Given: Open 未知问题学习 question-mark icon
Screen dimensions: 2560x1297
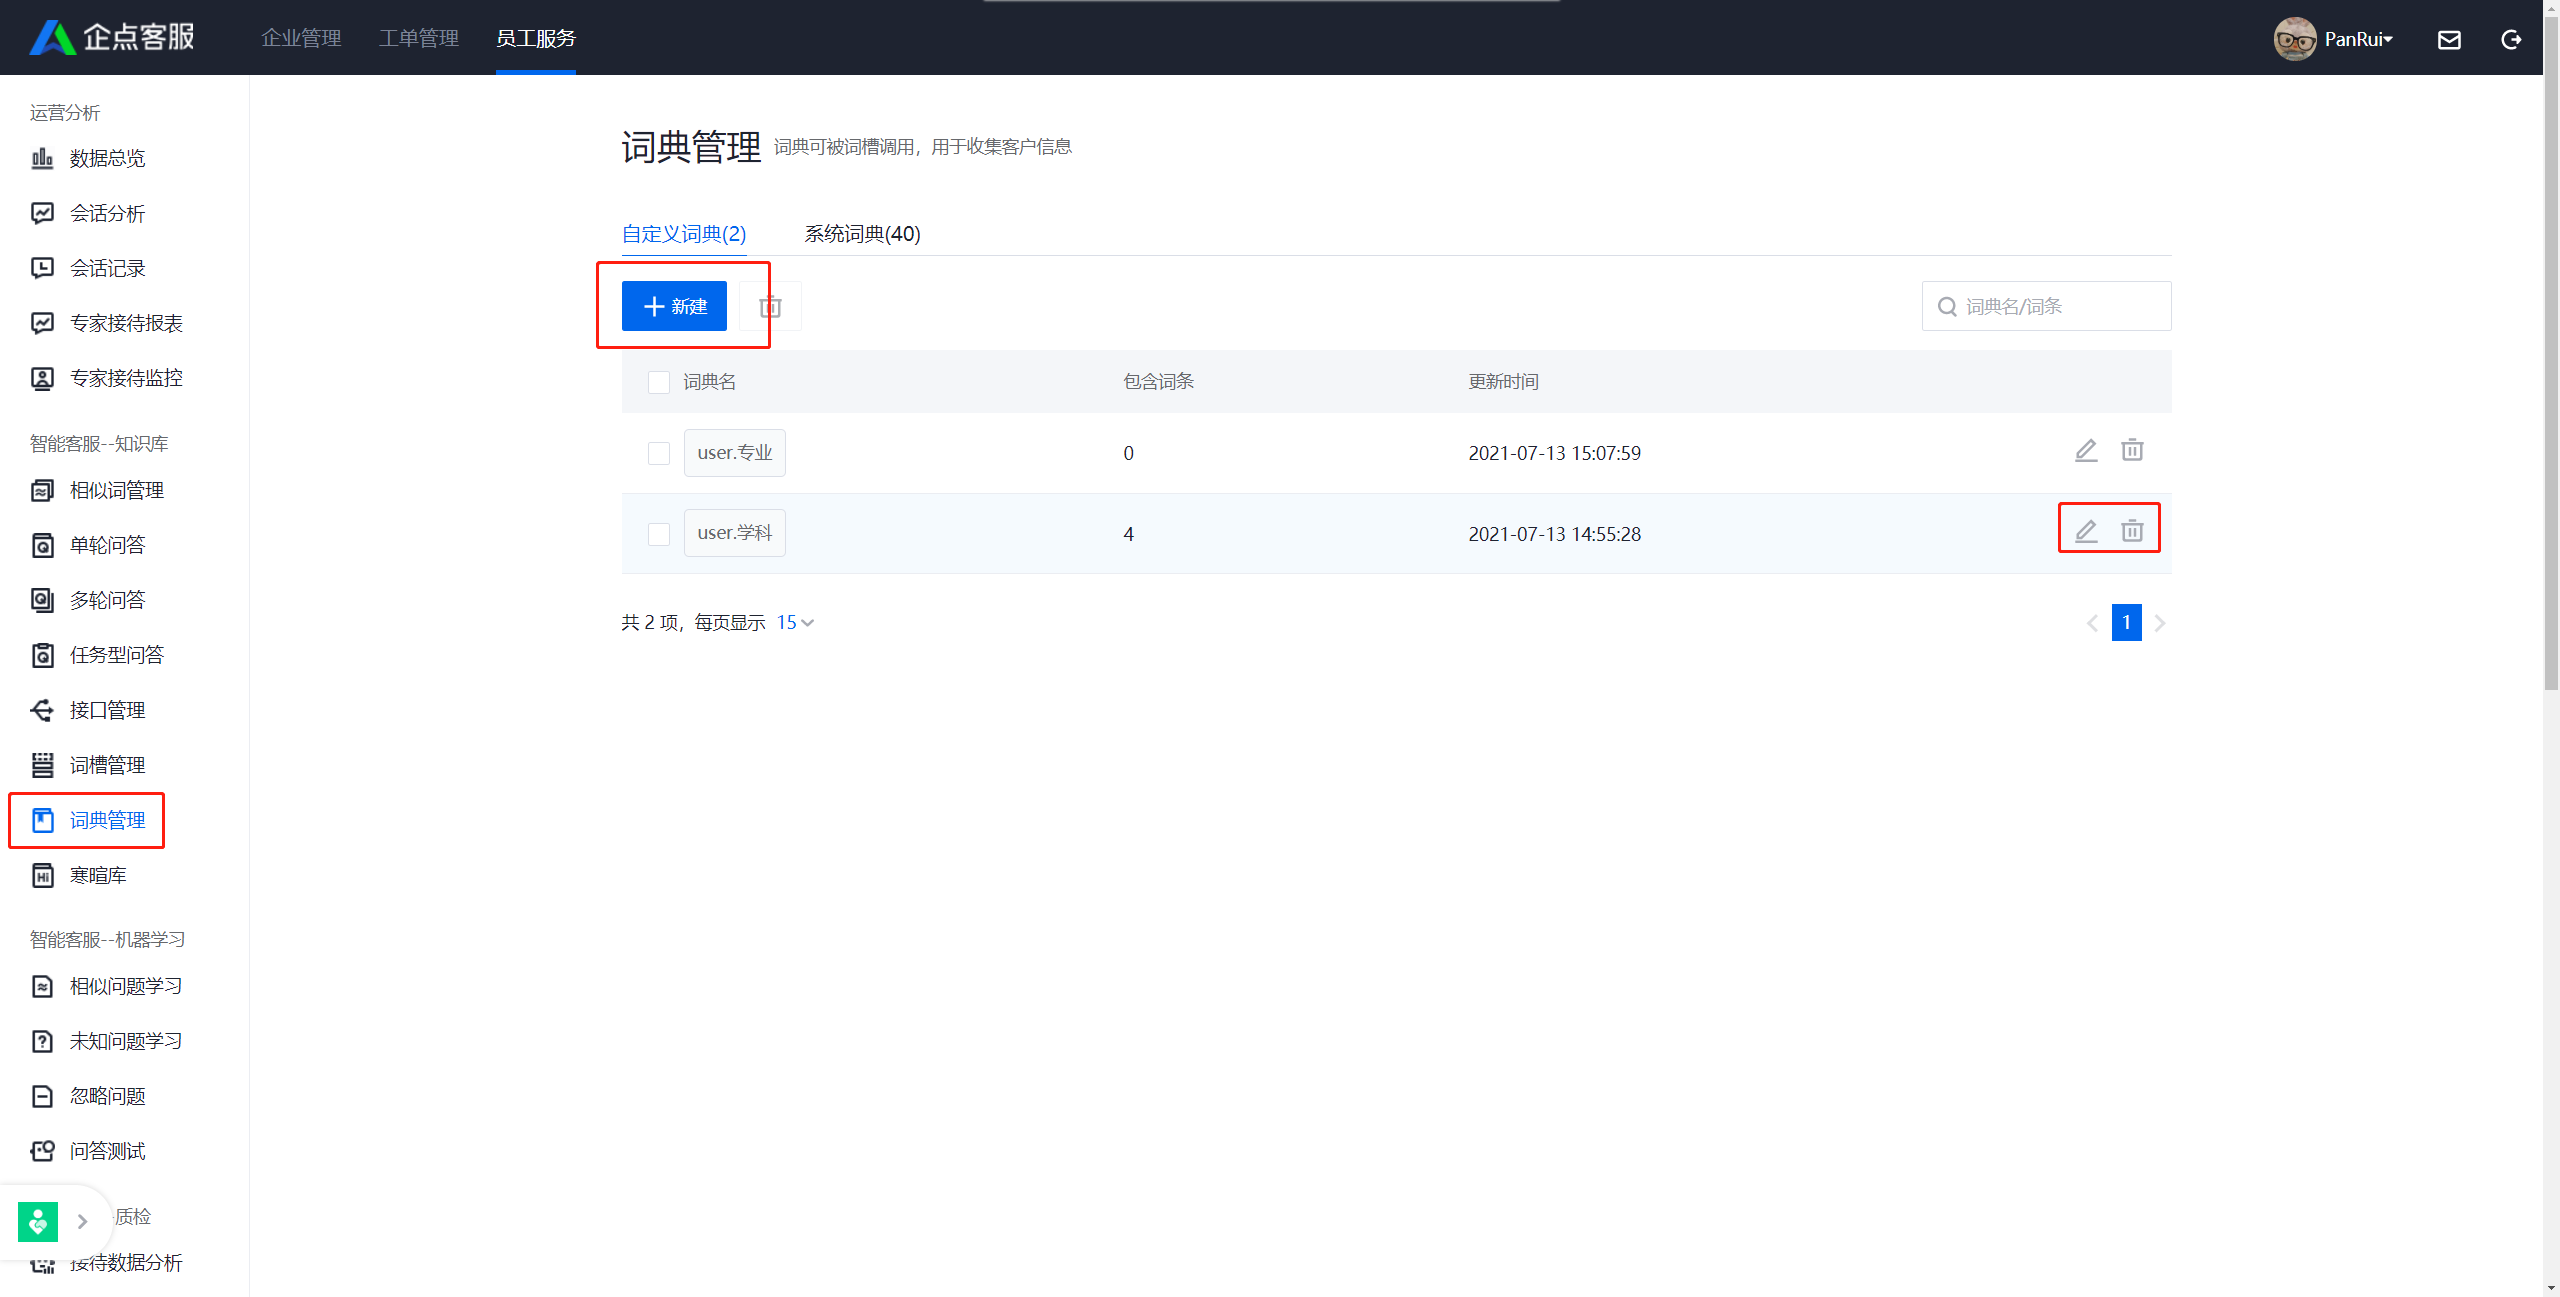Looking at the screenshot, I should pyautogui.click(x=42, y=1041).
